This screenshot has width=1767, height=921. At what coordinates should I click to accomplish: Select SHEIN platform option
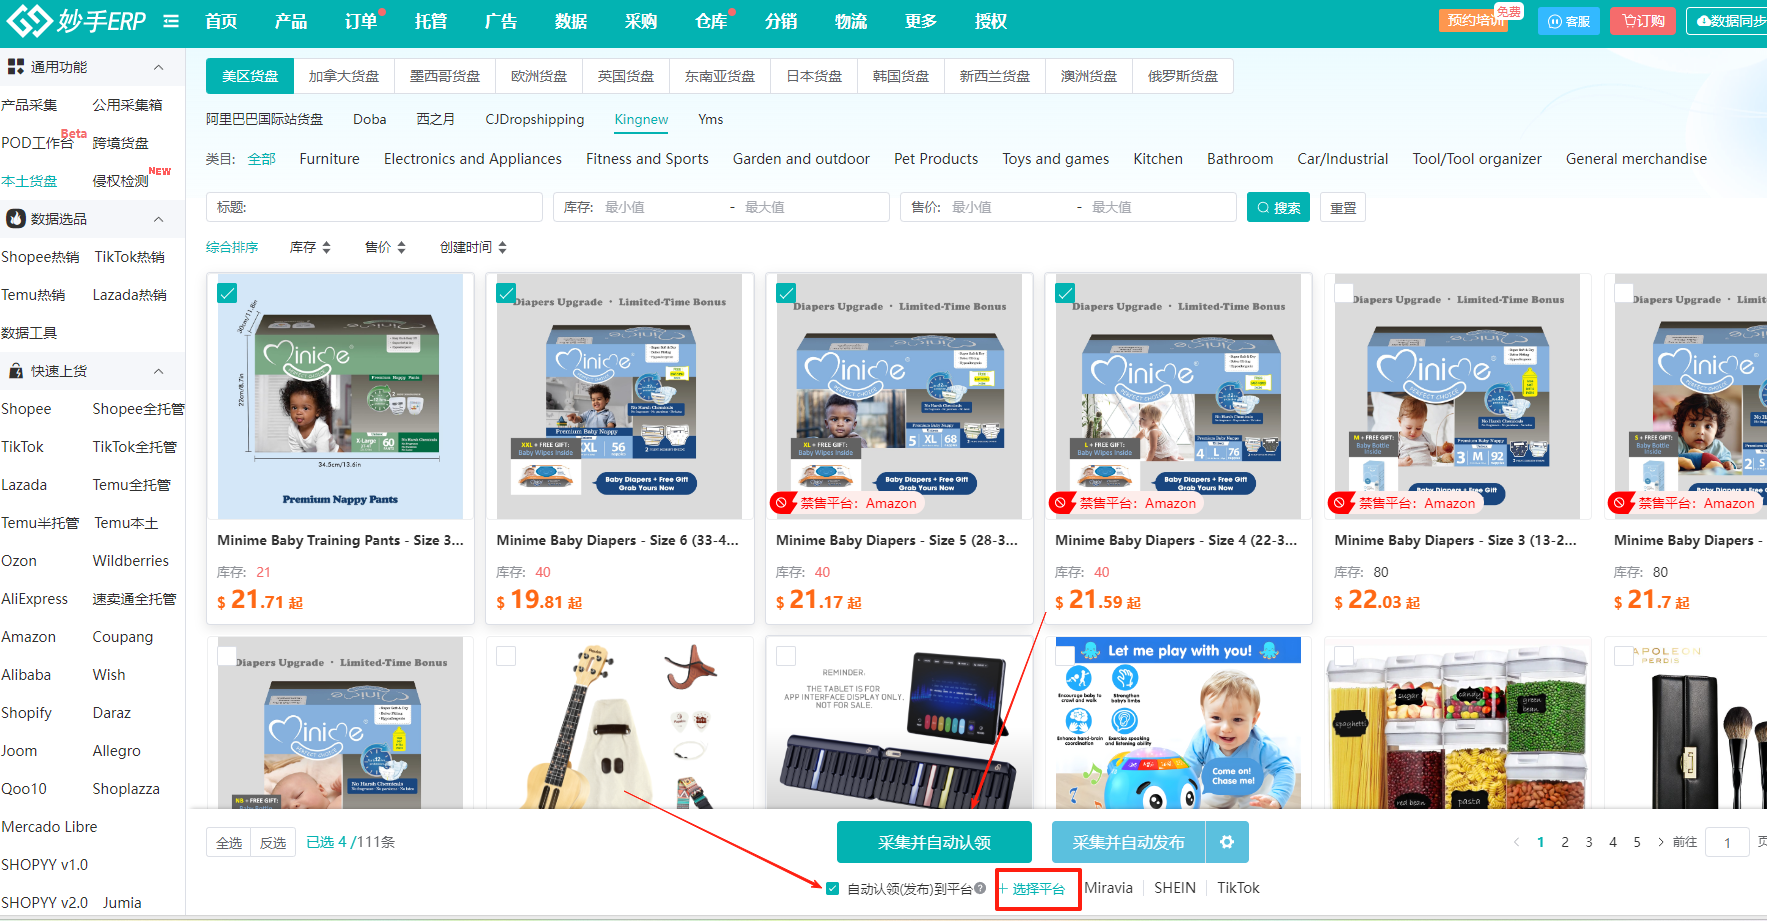click(x=1175, y=888)
